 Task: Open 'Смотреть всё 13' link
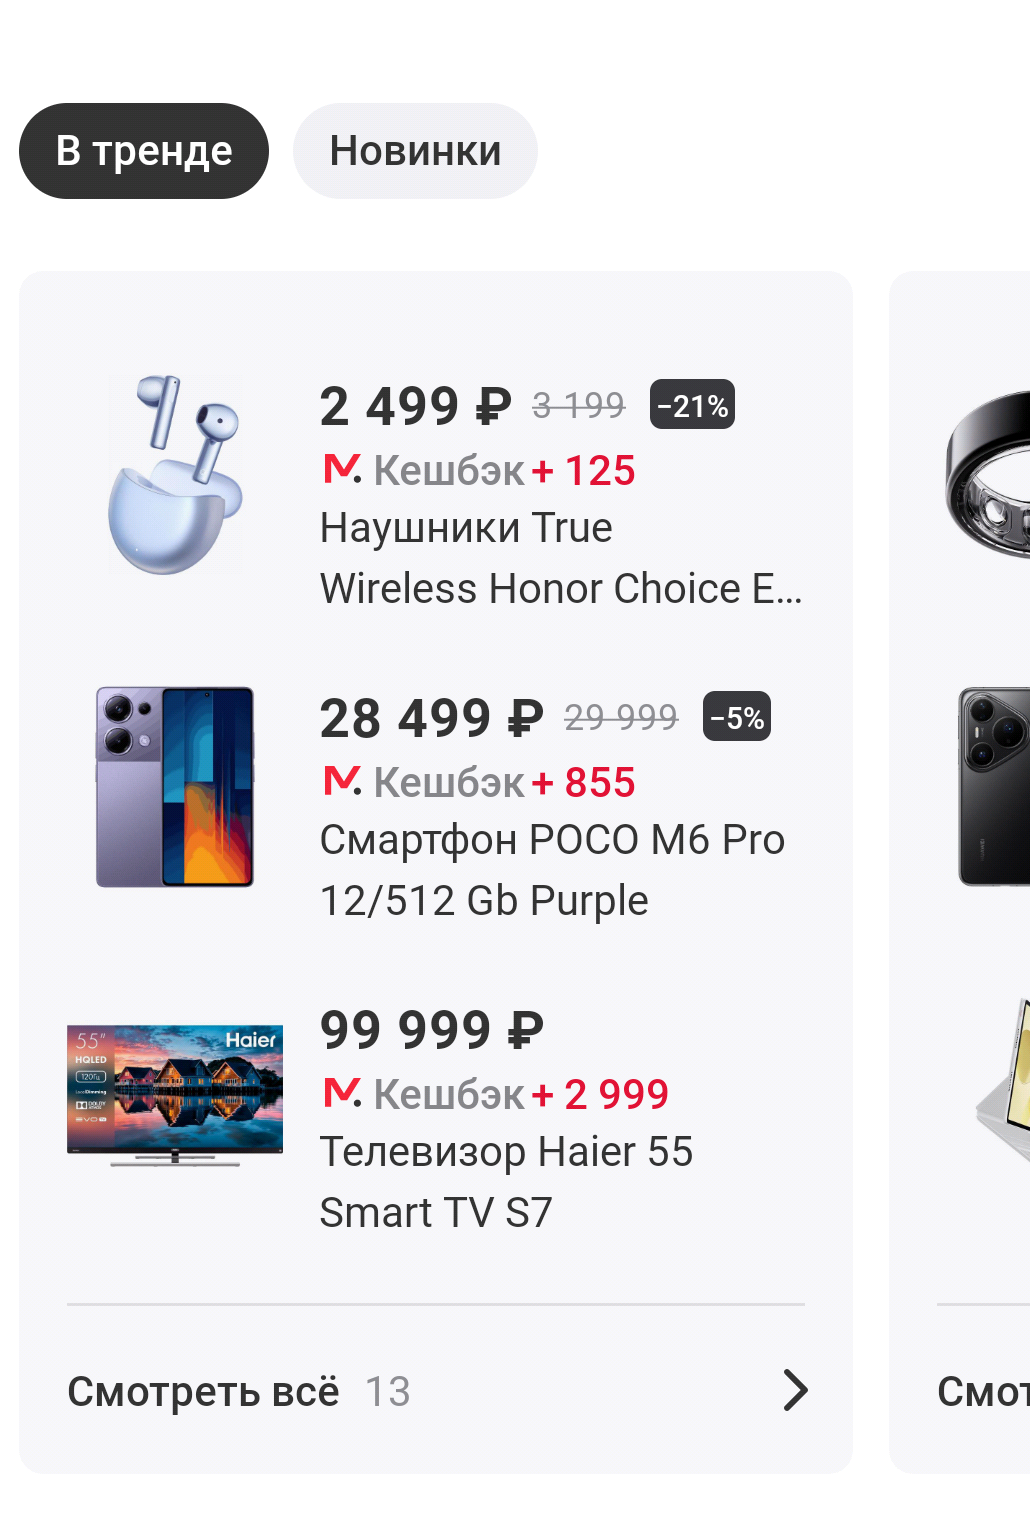[238, 1391]
